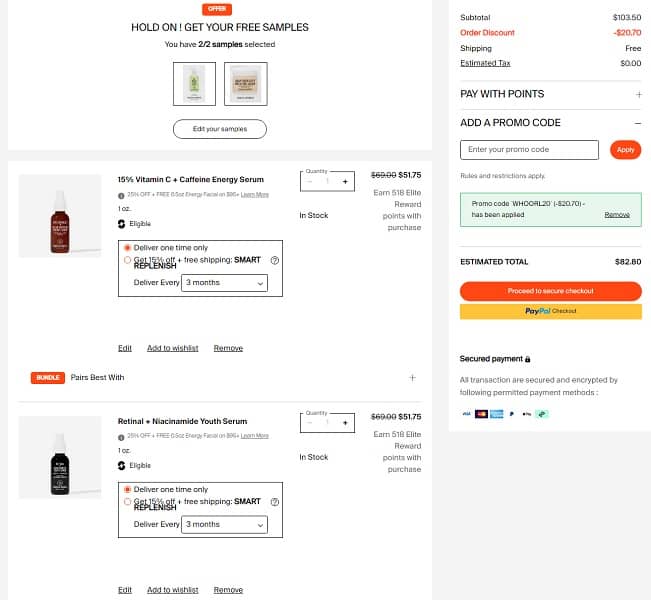Screen dimensions: 651x600
Task: Remove the applied WHOORL20 promo code
Action: point(617,215)
